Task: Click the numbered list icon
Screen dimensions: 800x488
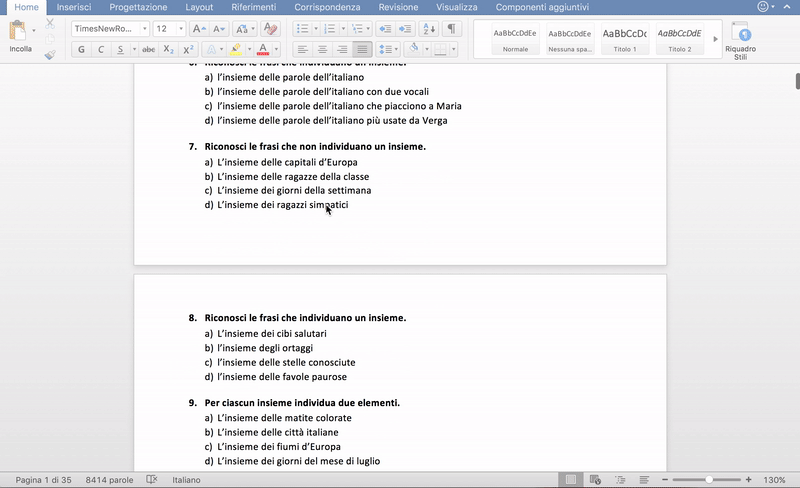Action: click(x=330, y=29)
